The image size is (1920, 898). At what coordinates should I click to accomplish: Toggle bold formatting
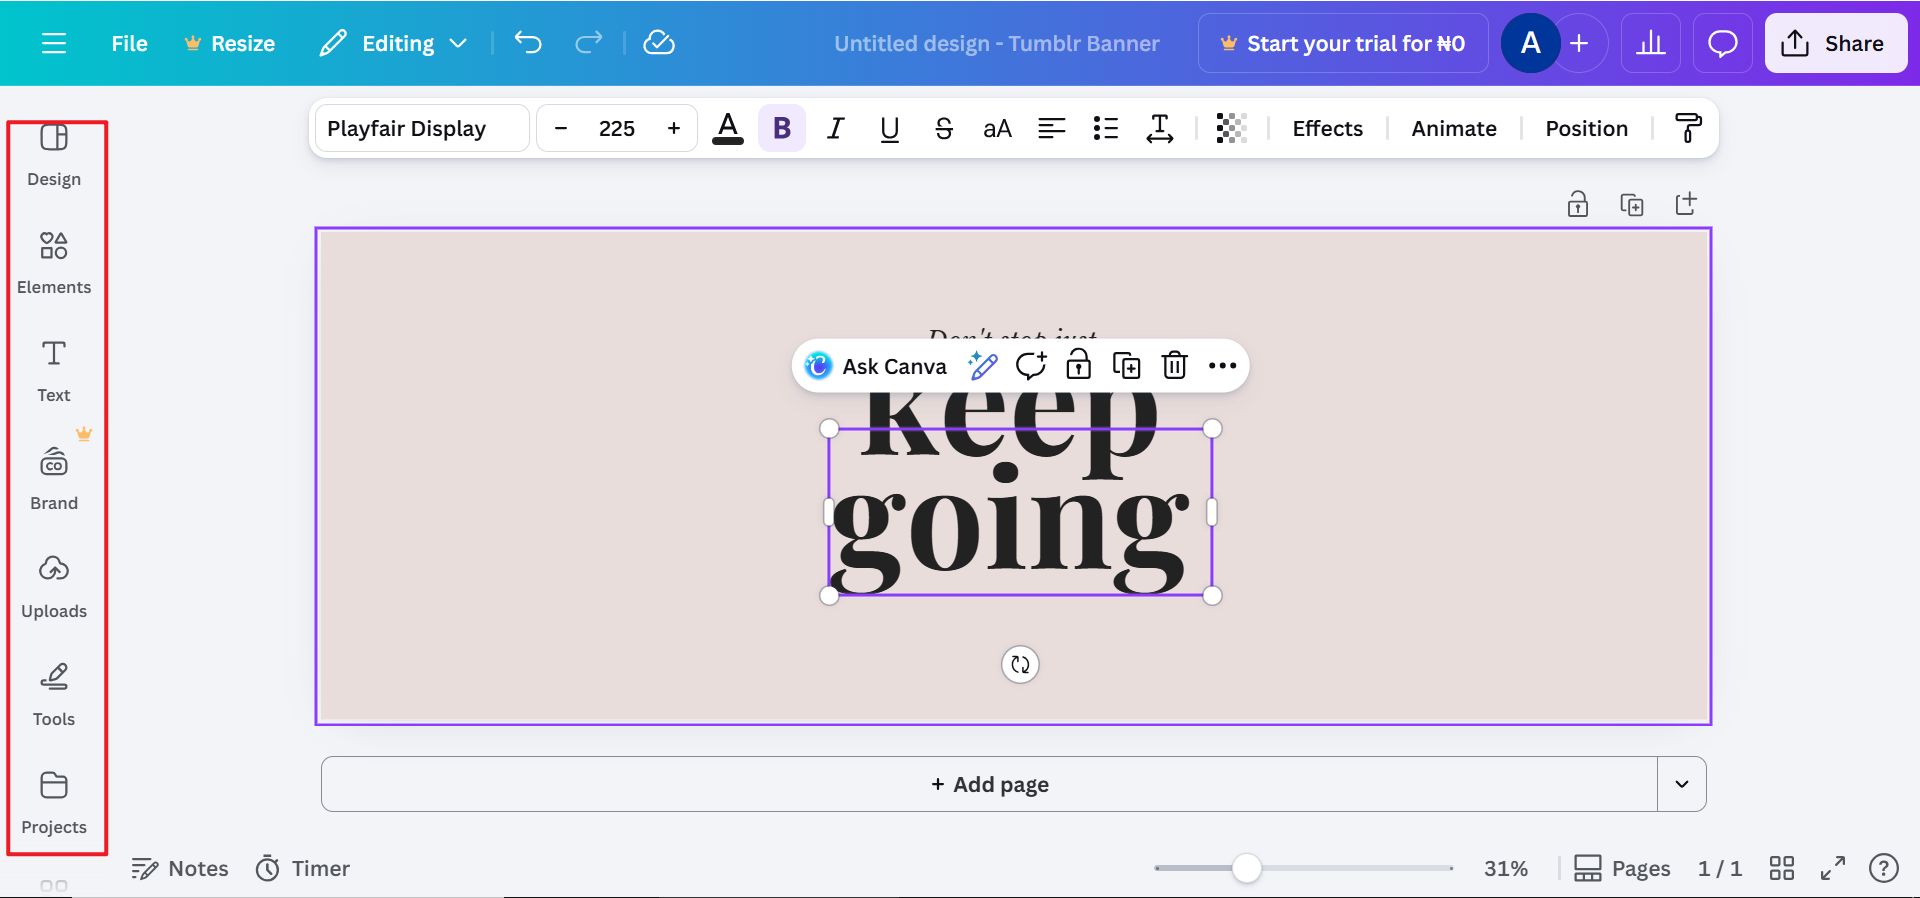click(782, 128)
